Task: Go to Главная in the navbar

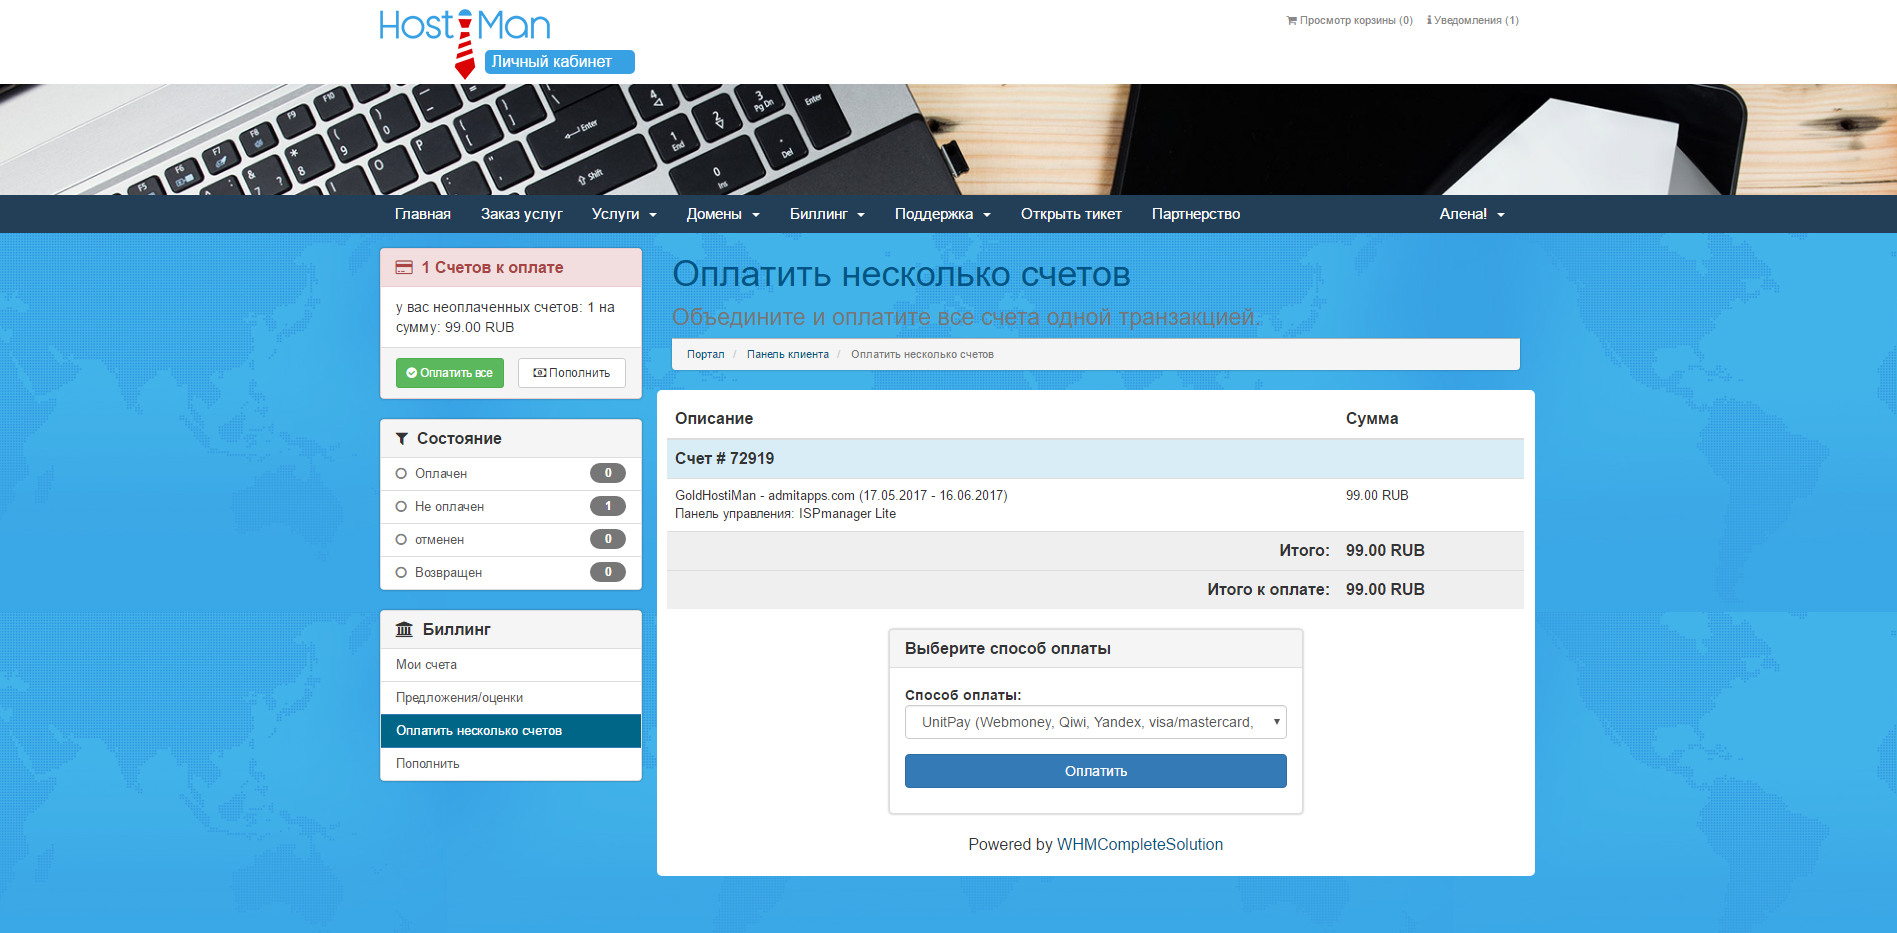Action: click(423, 214)
